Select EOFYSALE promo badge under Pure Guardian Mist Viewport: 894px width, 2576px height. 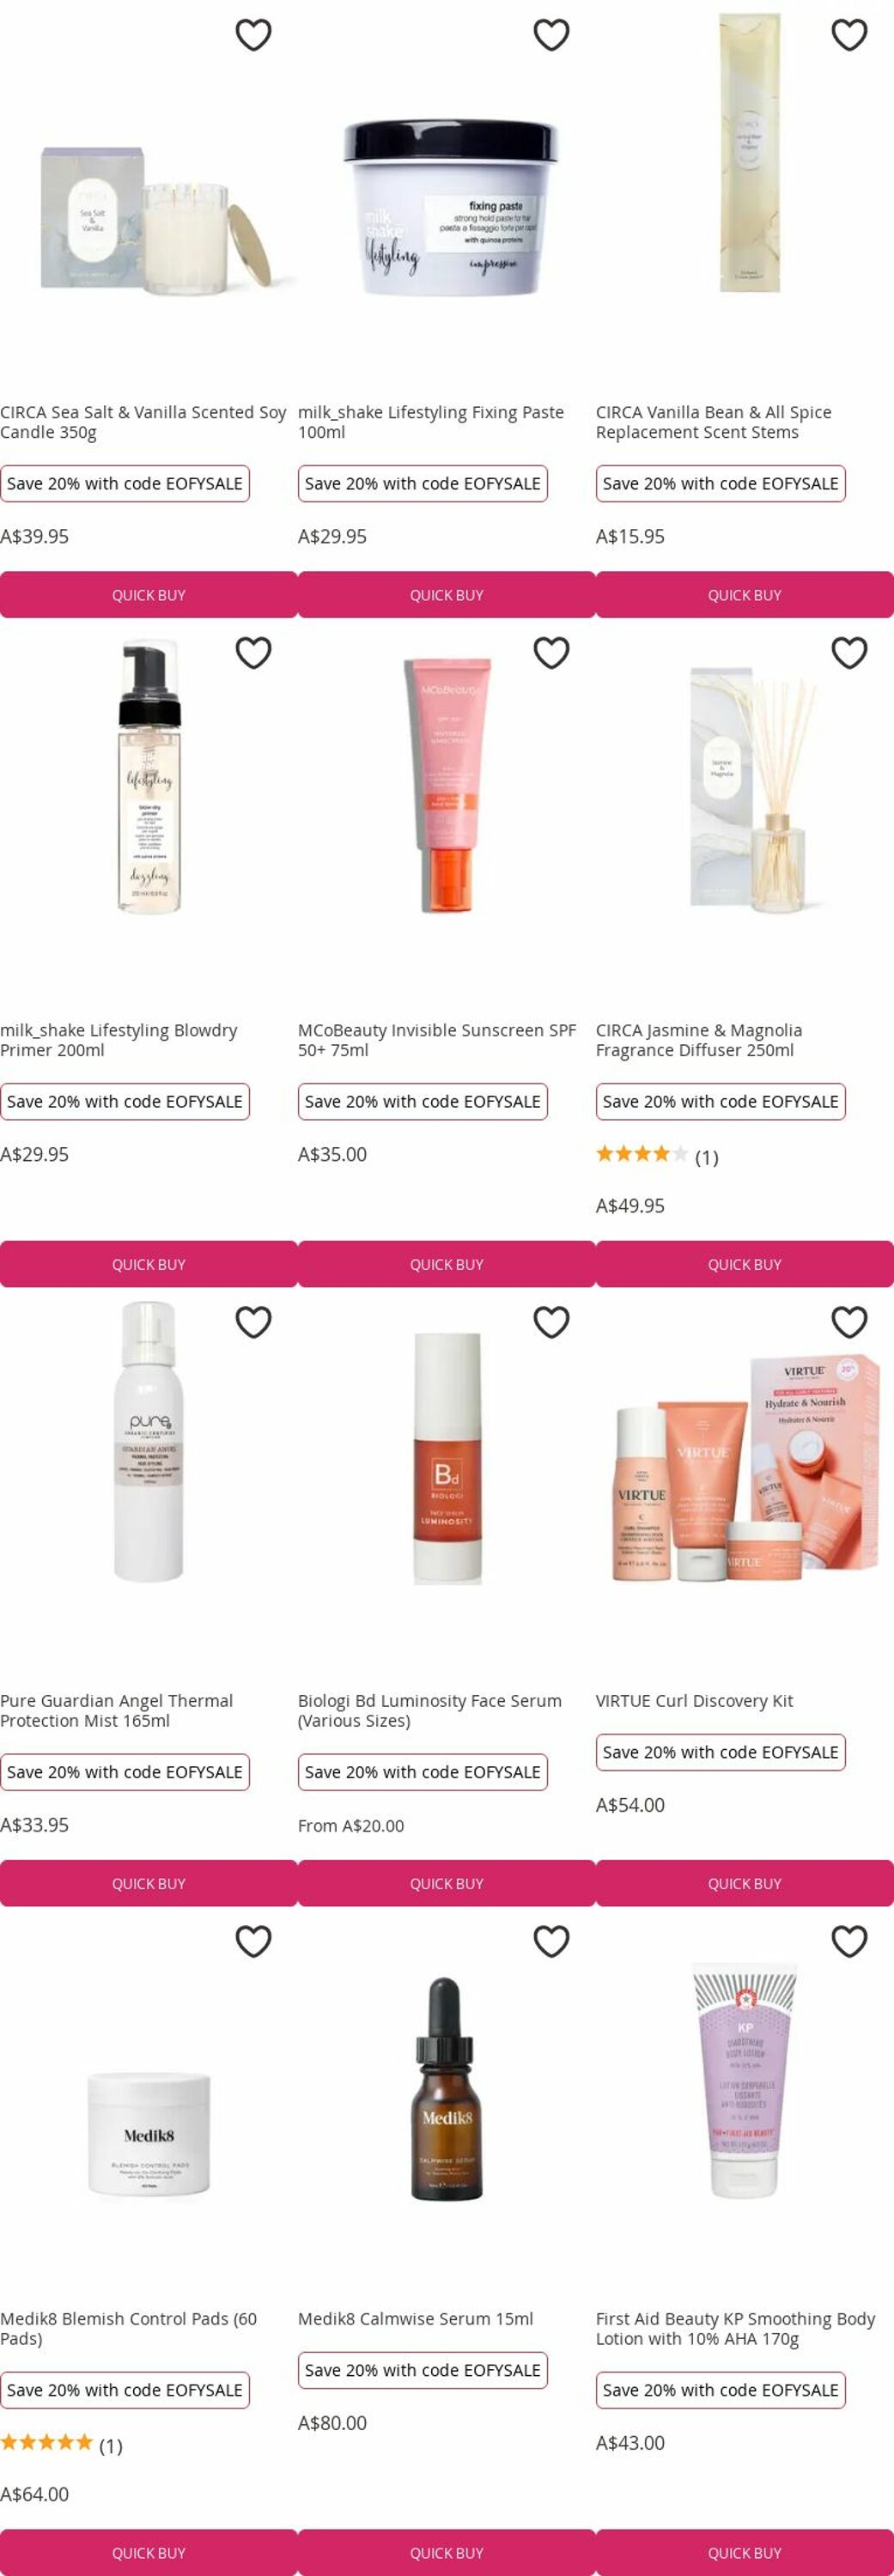point(125,1772)
